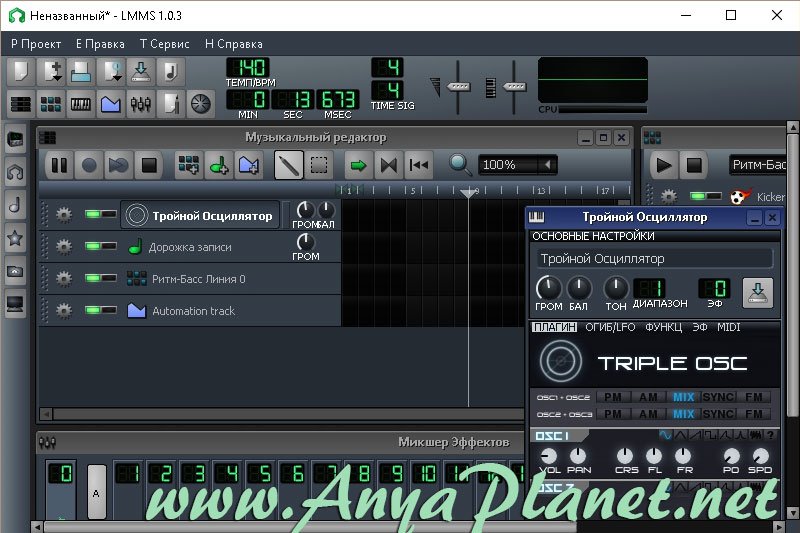Show the controller rack icon
Image resolution: width=800 pixels, height=533 pixels.
(x=201, y=104)
